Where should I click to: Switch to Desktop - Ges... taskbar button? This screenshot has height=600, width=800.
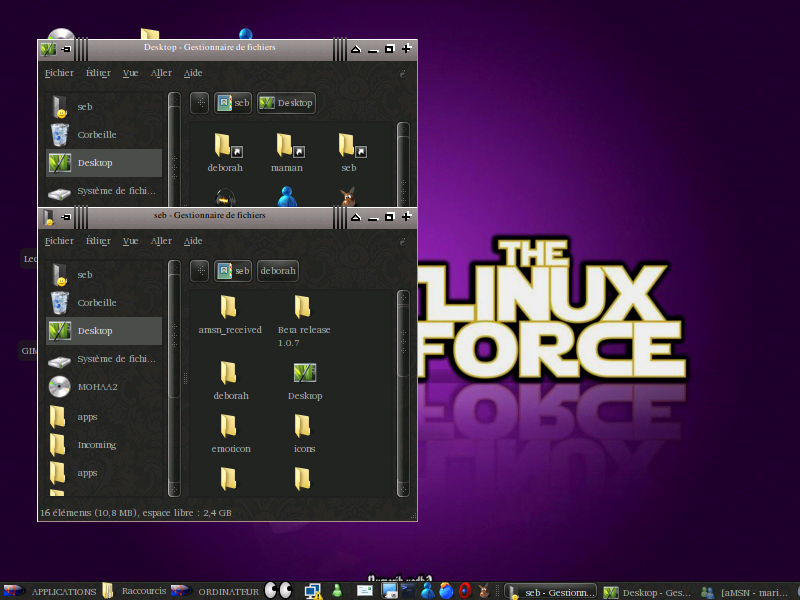coord(647,592)
